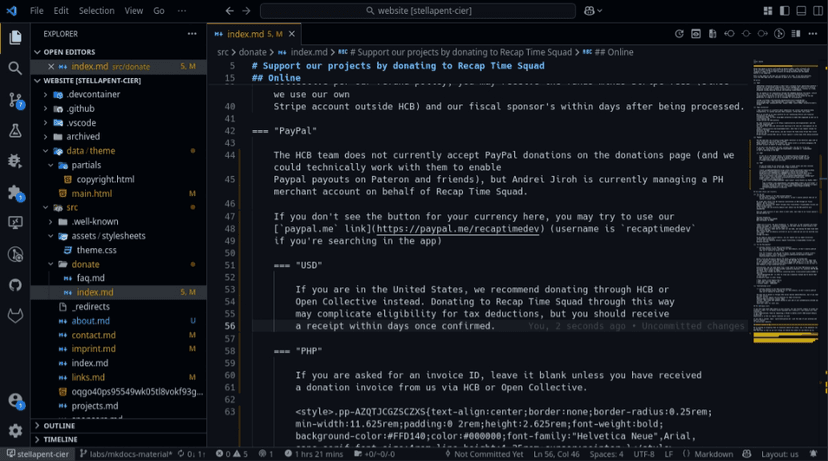This screenshot has height=461, width=828.
Task: Click the command center search box
Action: [x=418, y=11]
